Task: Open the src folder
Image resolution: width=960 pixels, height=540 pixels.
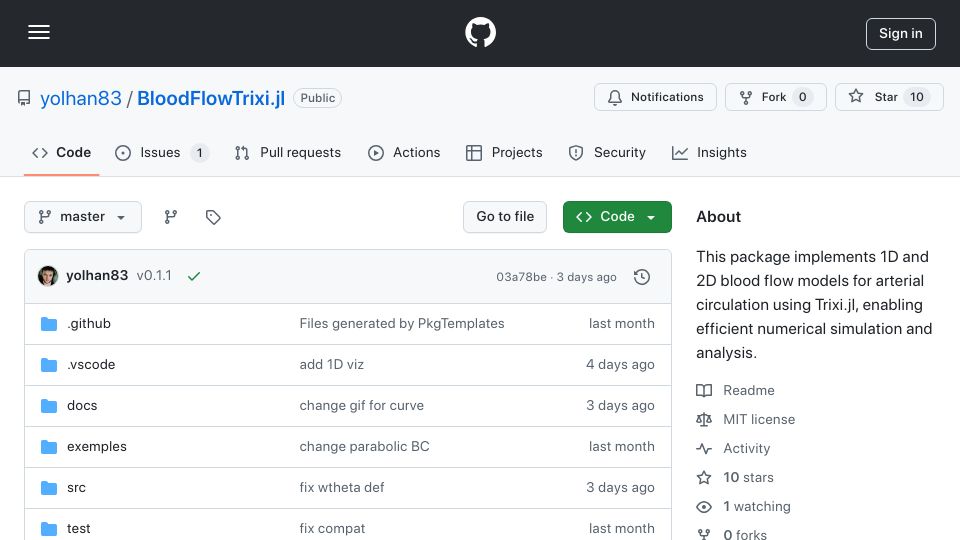Action: tap(77, 487)
